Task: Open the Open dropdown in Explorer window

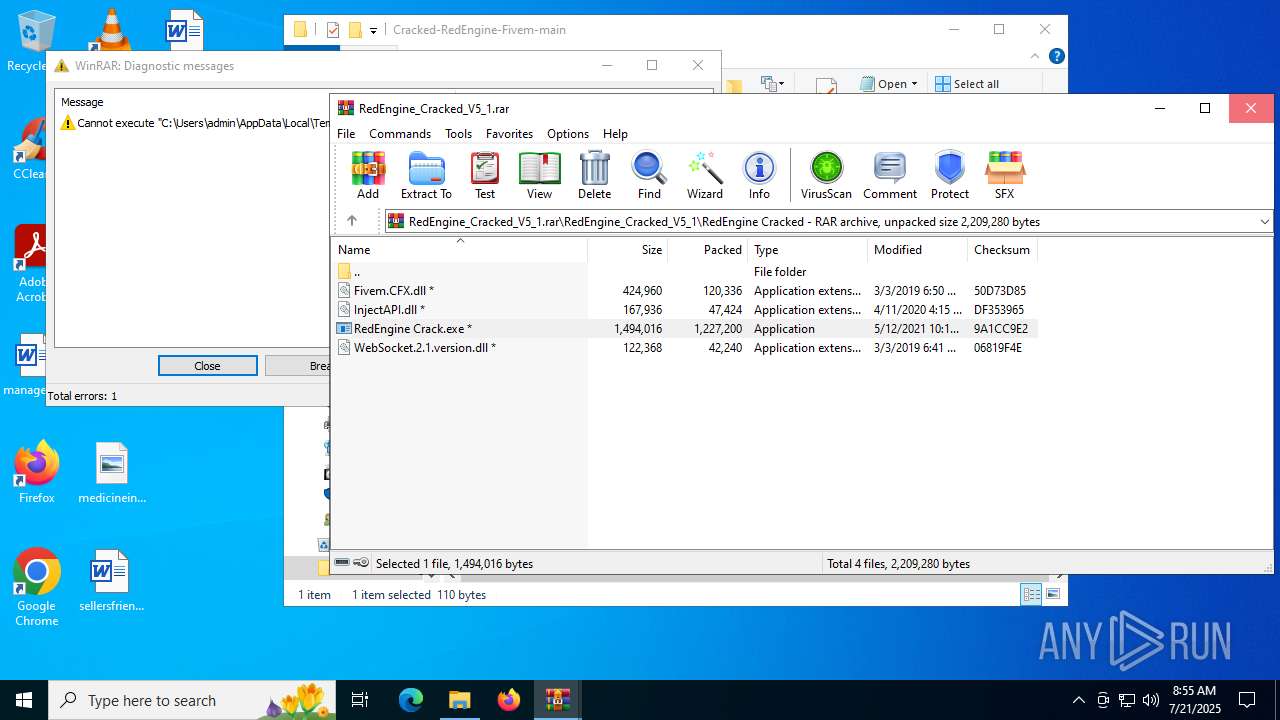Action: pyautogui.click(x=891, y=84)
